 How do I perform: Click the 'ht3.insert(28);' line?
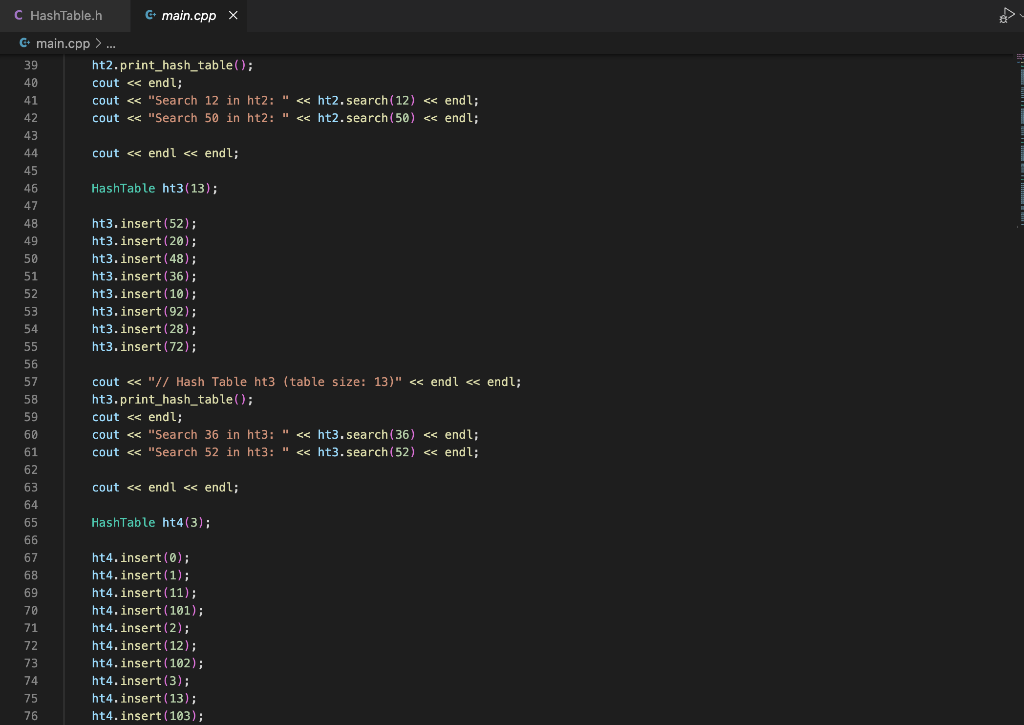pos(144,329)
